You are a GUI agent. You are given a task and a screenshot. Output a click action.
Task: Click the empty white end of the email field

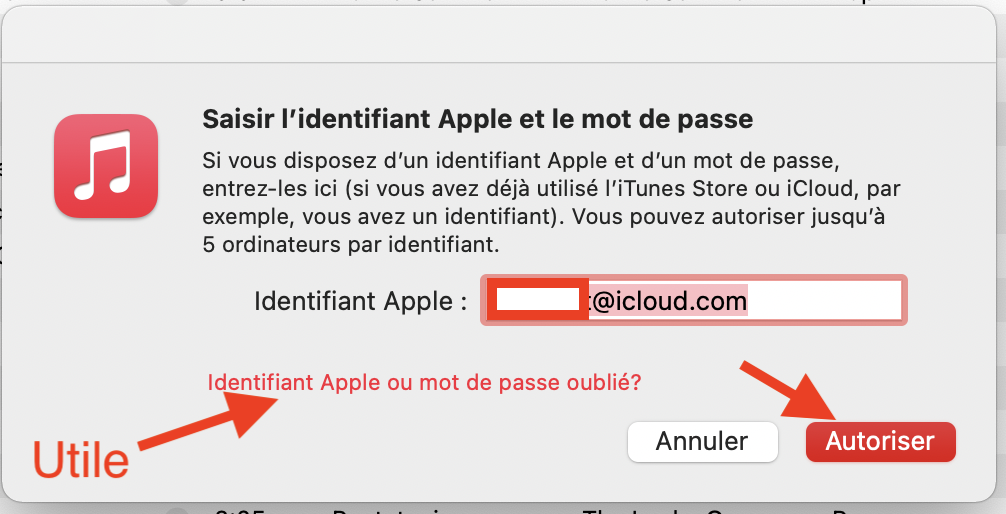[825, 300]
